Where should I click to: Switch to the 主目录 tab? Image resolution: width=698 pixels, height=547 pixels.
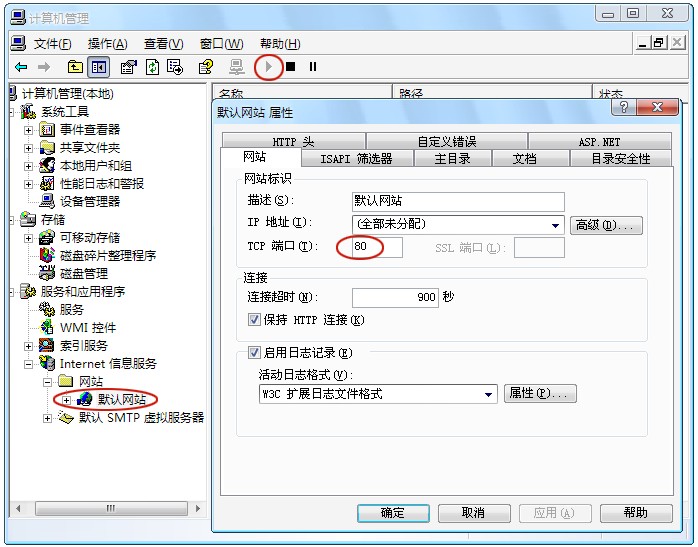(x=452, y=158)
